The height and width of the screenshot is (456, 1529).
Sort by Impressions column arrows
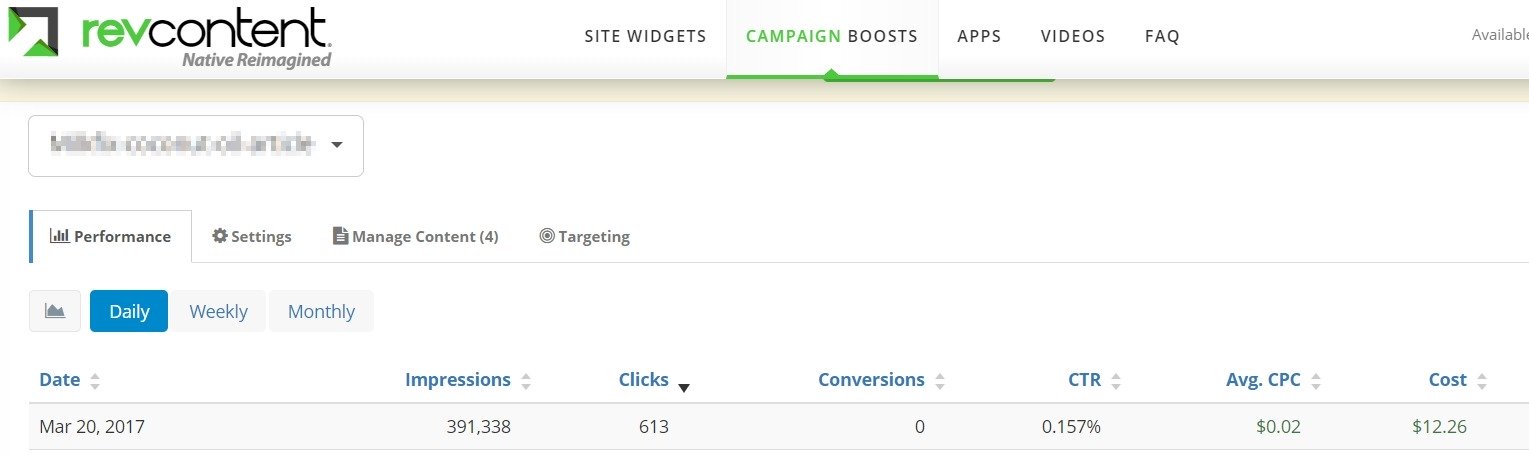click(526, 381)
